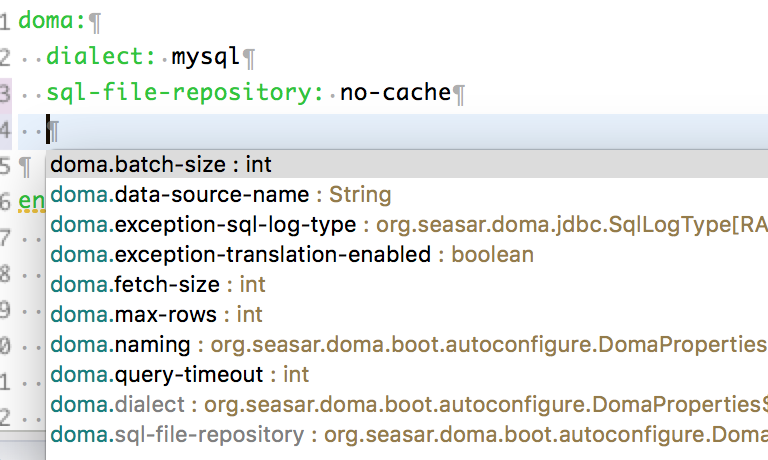The height and width of the screenshot is (460, 768).
Task: Click empty area of highlighted line 4
Action: click(400, 129)
